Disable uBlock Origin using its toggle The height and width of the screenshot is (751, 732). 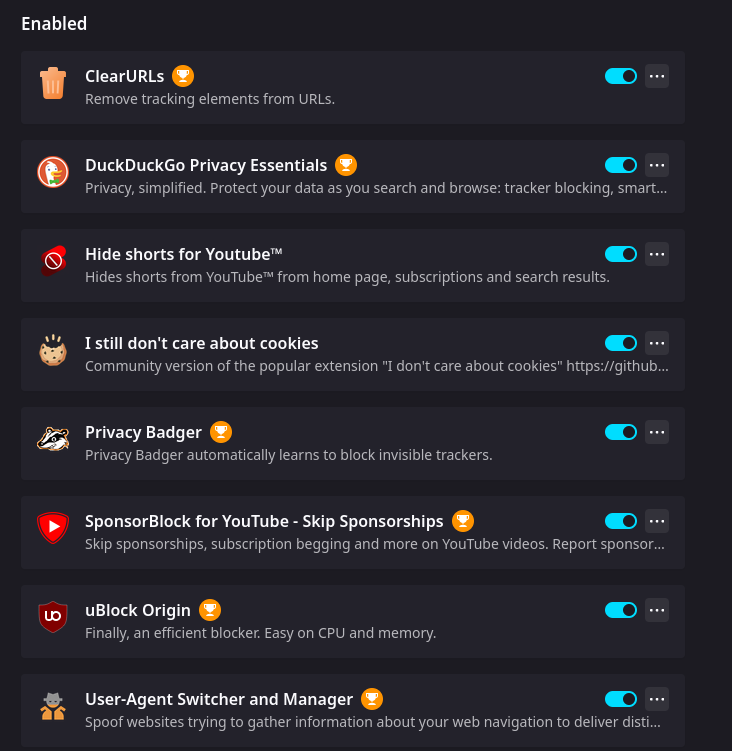tap(621, 610)
